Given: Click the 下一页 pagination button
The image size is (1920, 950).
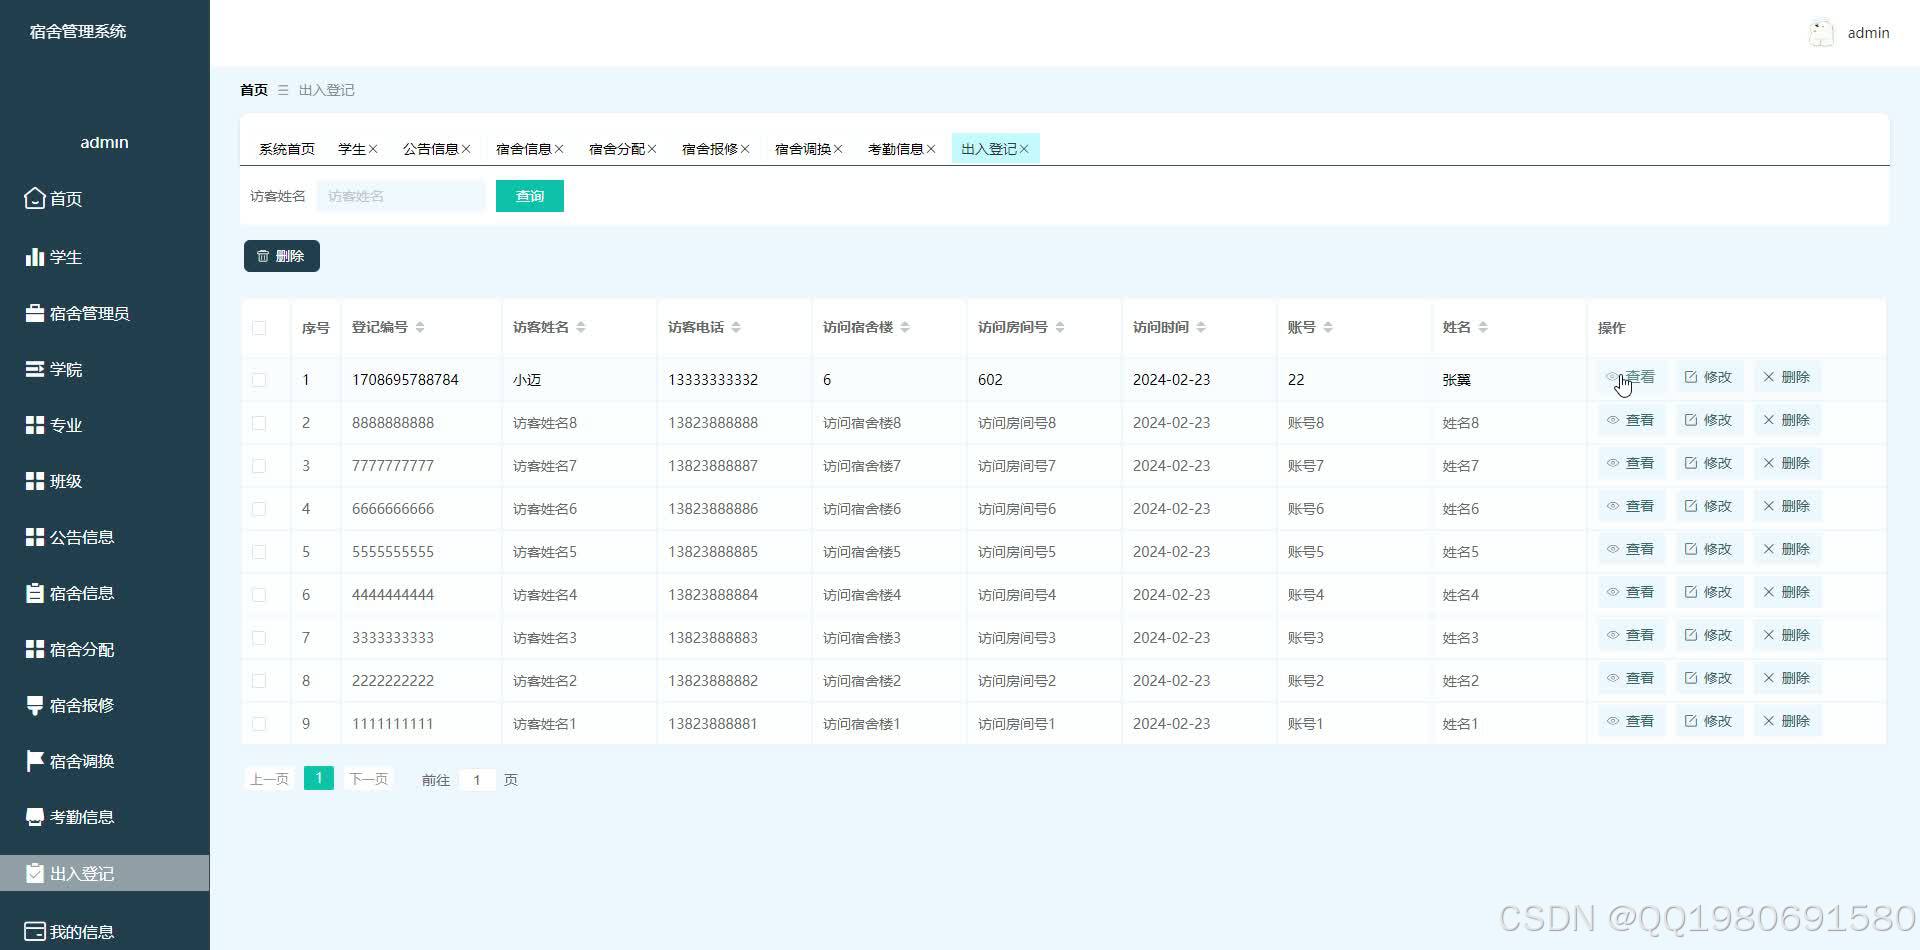Looking at the screenshot, I should coord(368,779).
